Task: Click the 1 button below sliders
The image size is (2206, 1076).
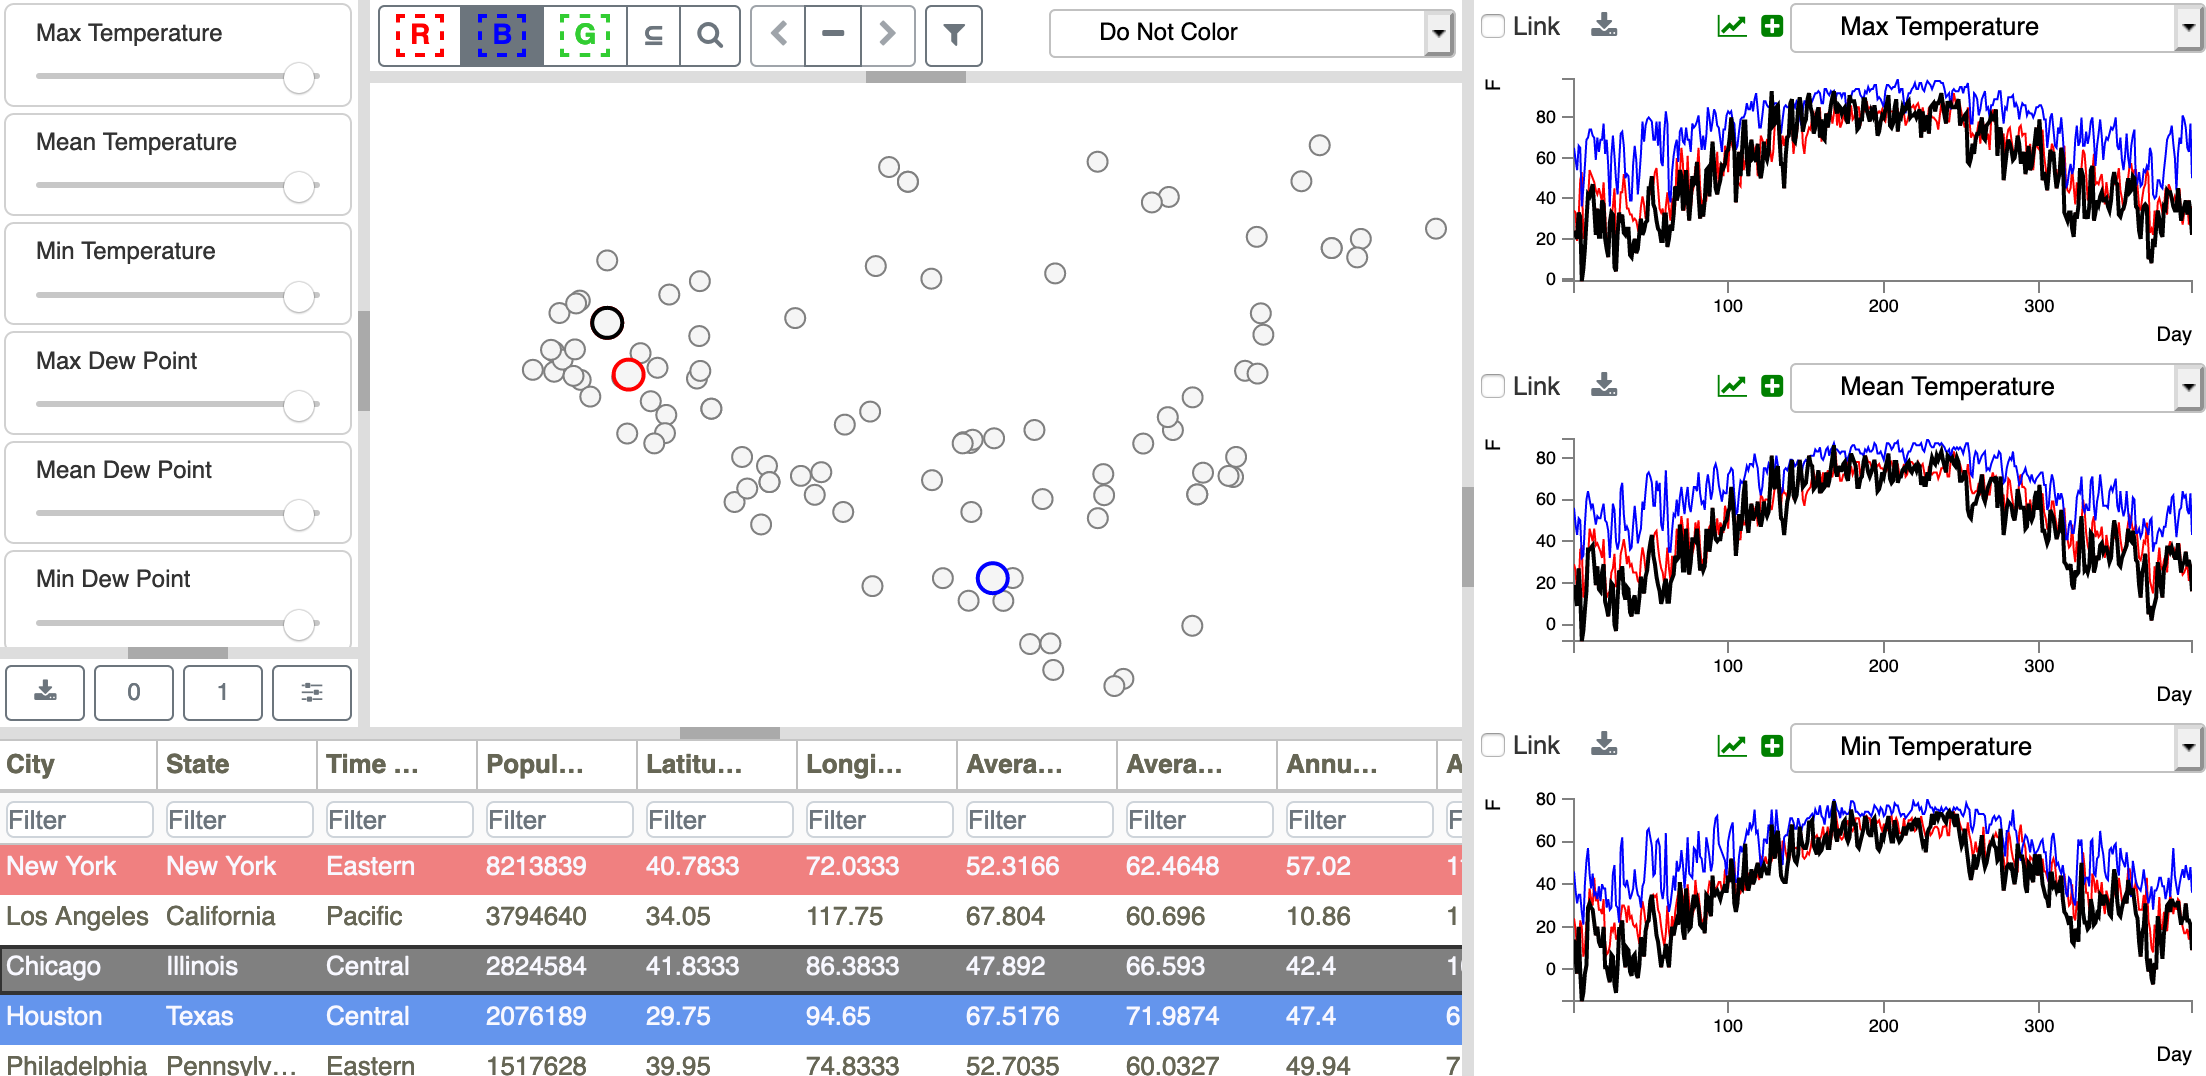Action: pyautogui.click(x=223, y=692)
